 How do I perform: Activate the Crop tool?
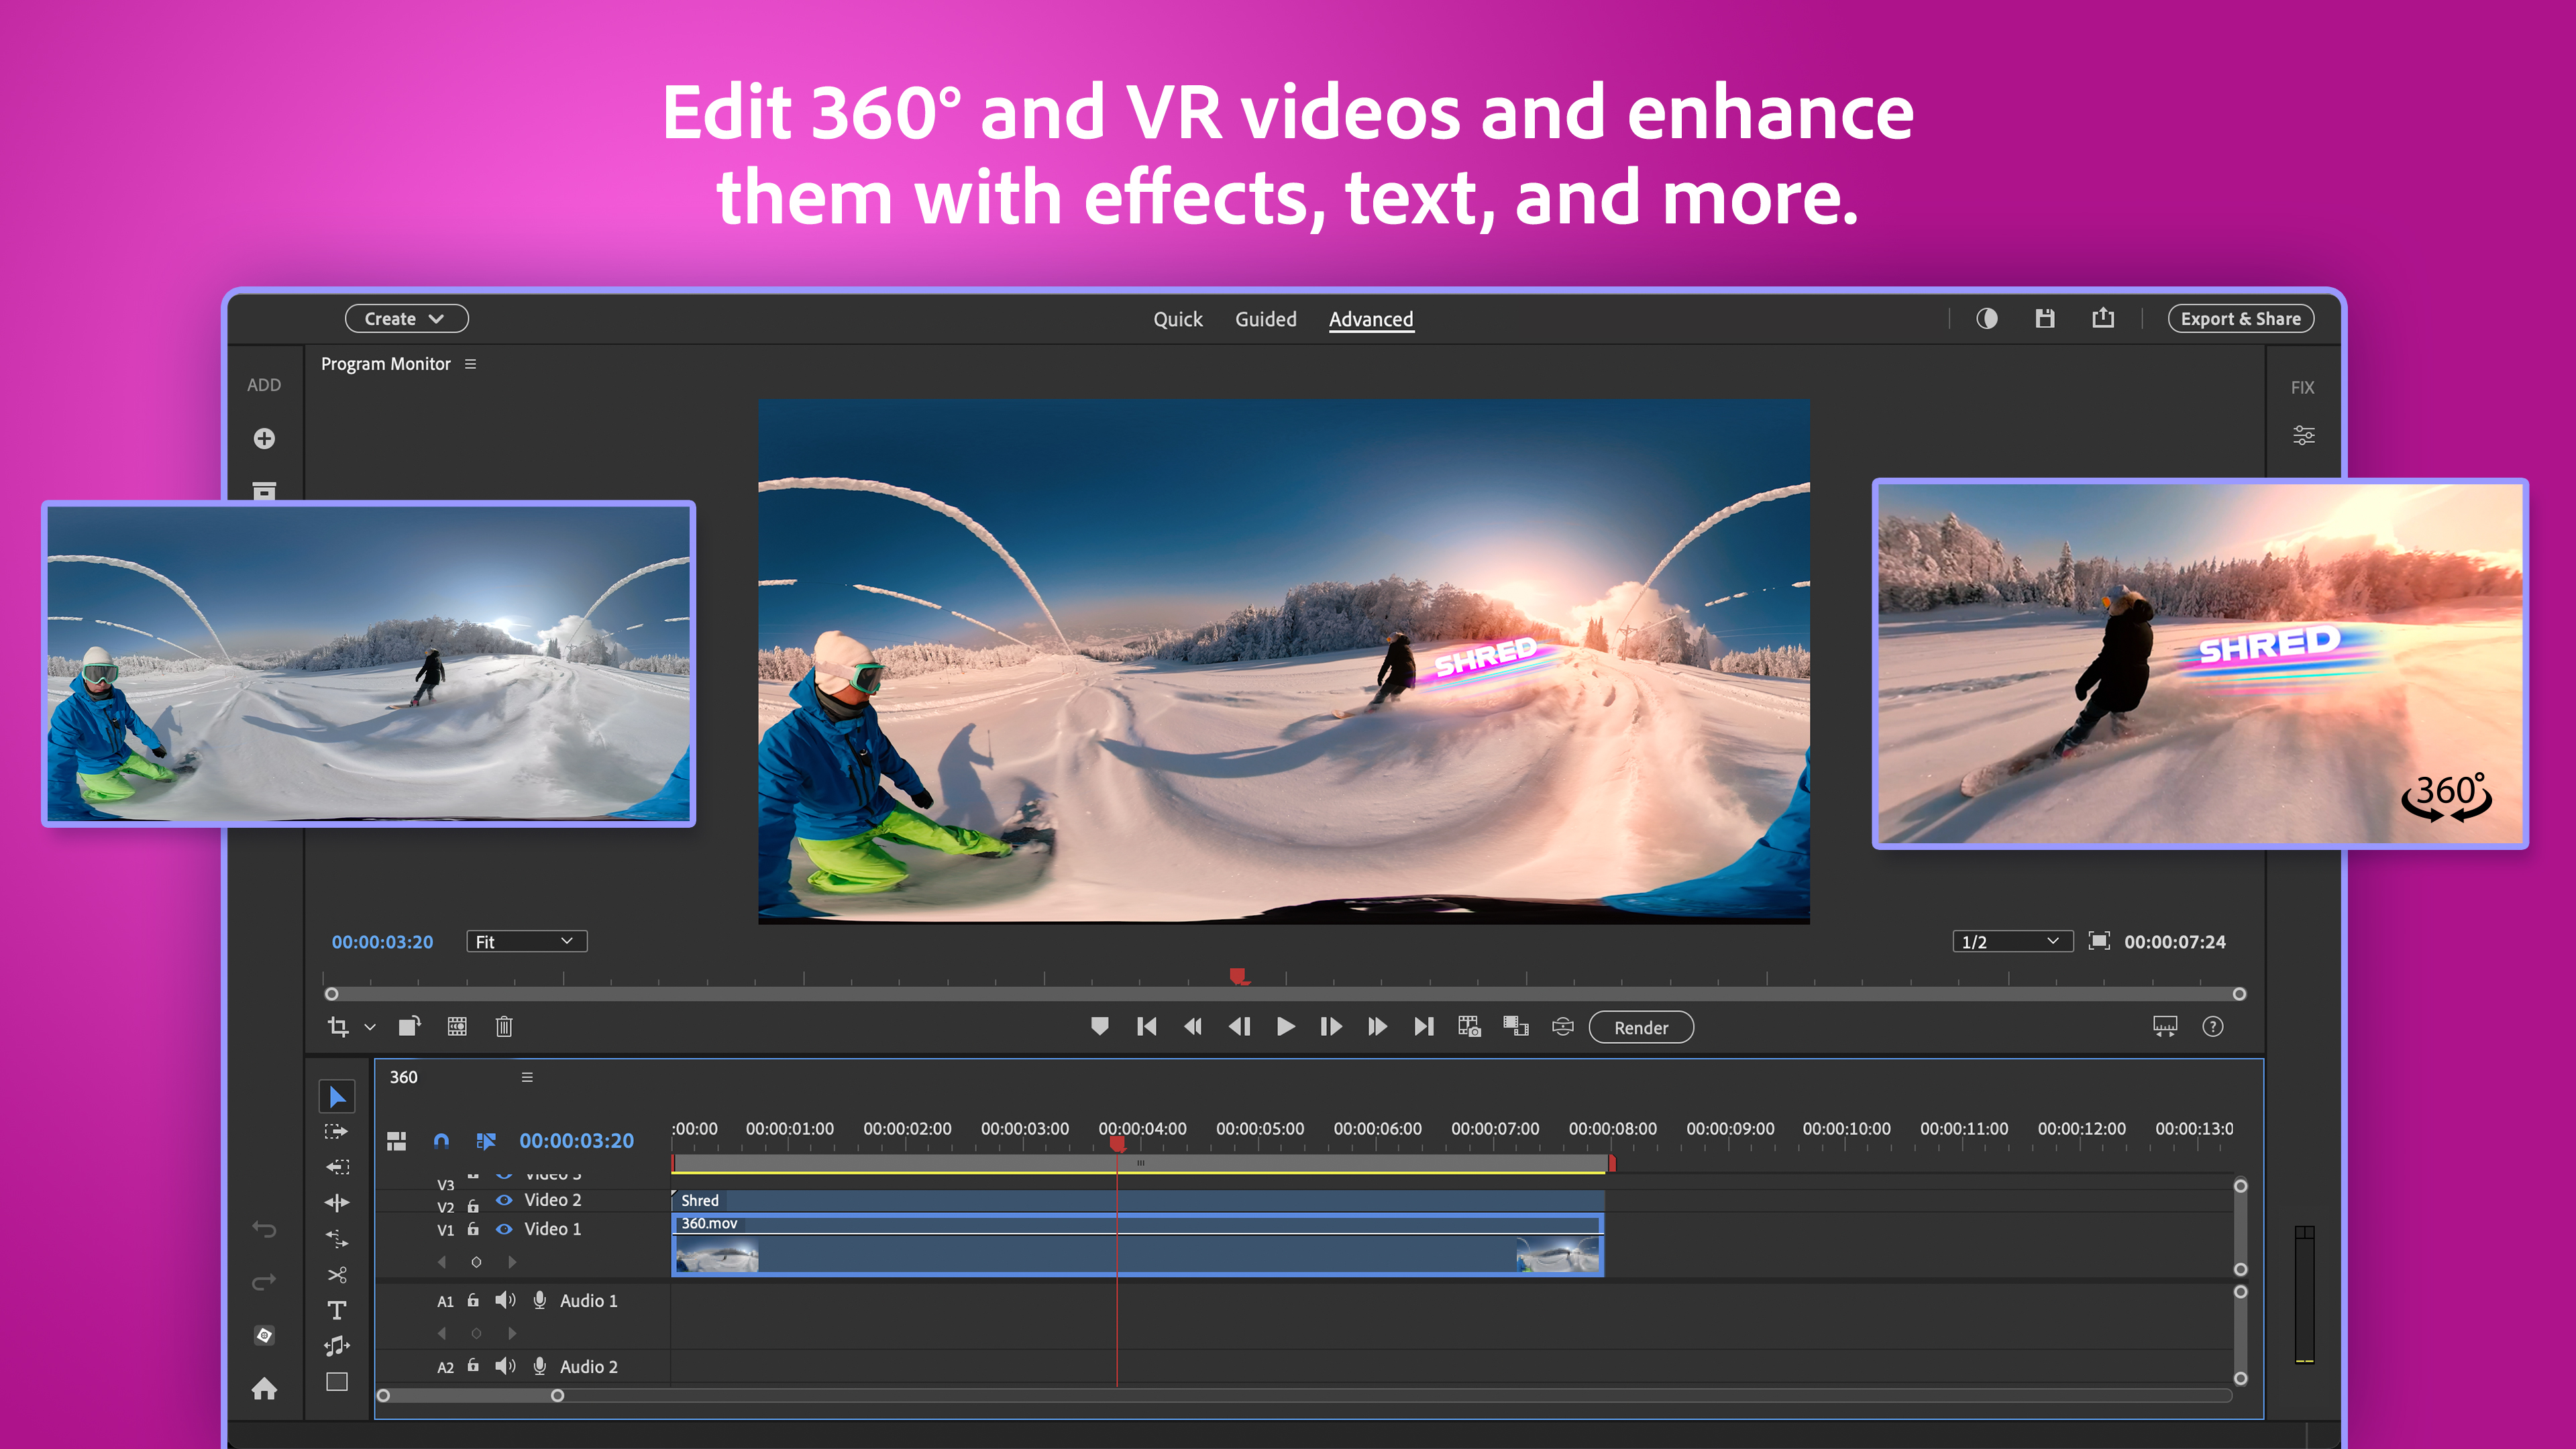(338, 1027)
